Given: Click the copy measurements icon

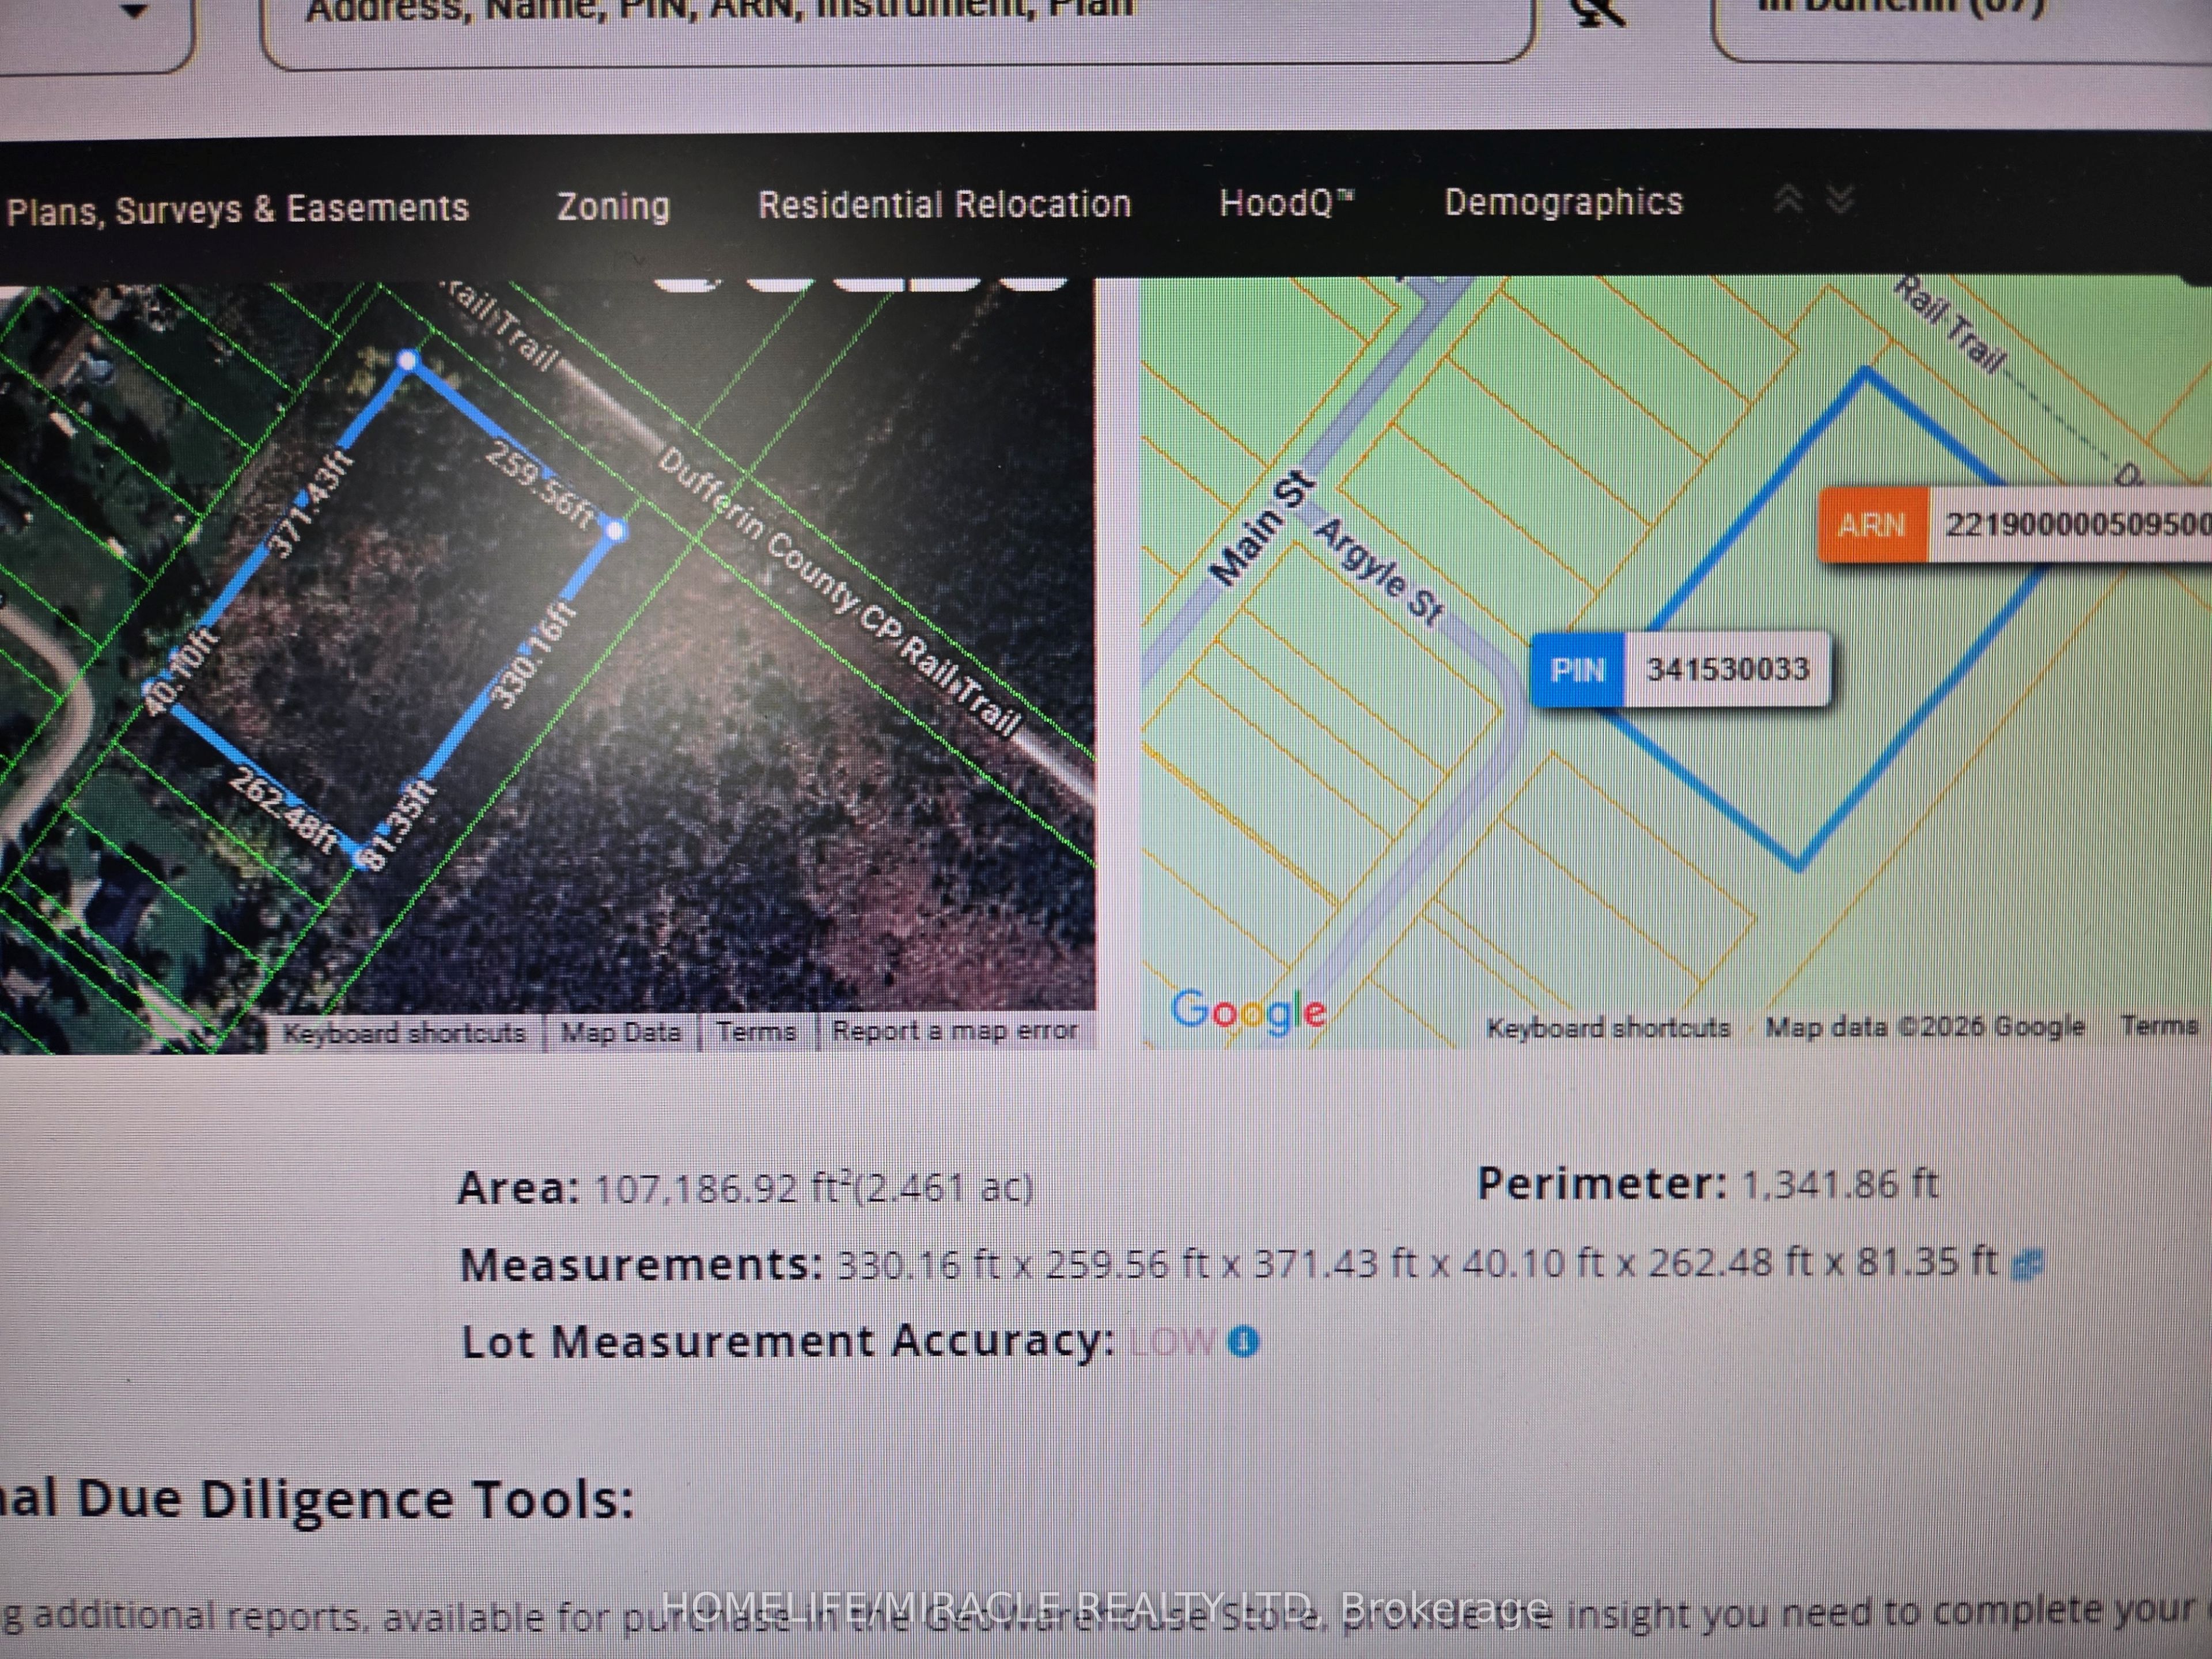Looking at the screenshot, I should coord(2028,1264).
